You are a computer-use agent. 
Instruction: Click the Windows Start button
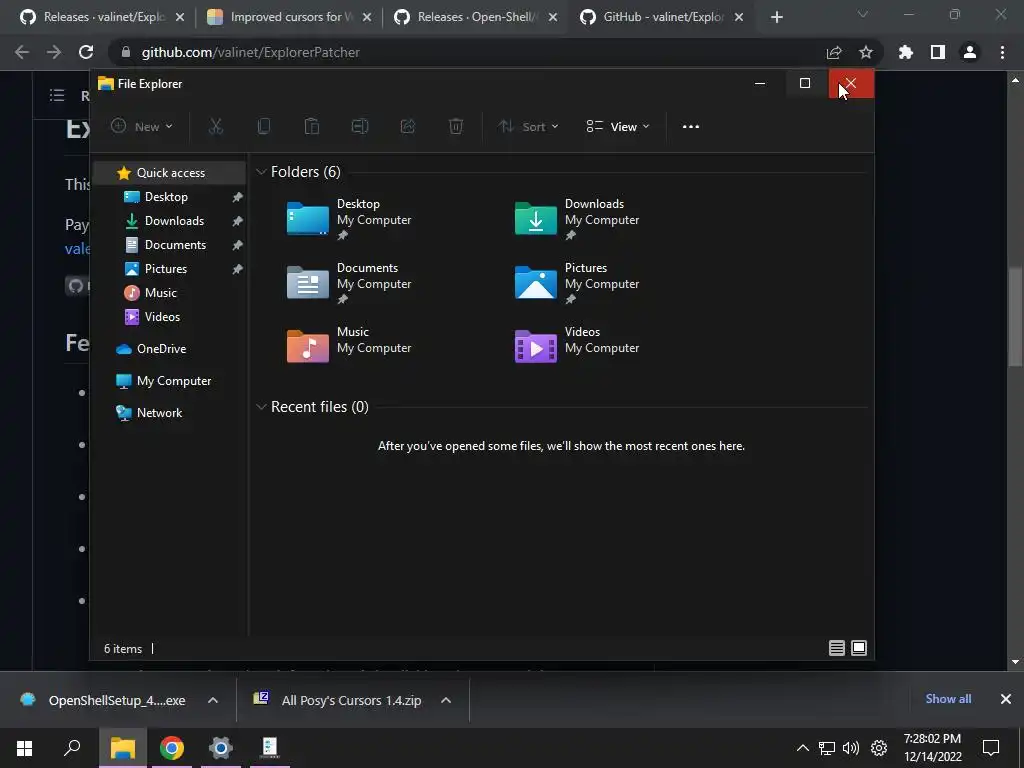click(24, 748)
